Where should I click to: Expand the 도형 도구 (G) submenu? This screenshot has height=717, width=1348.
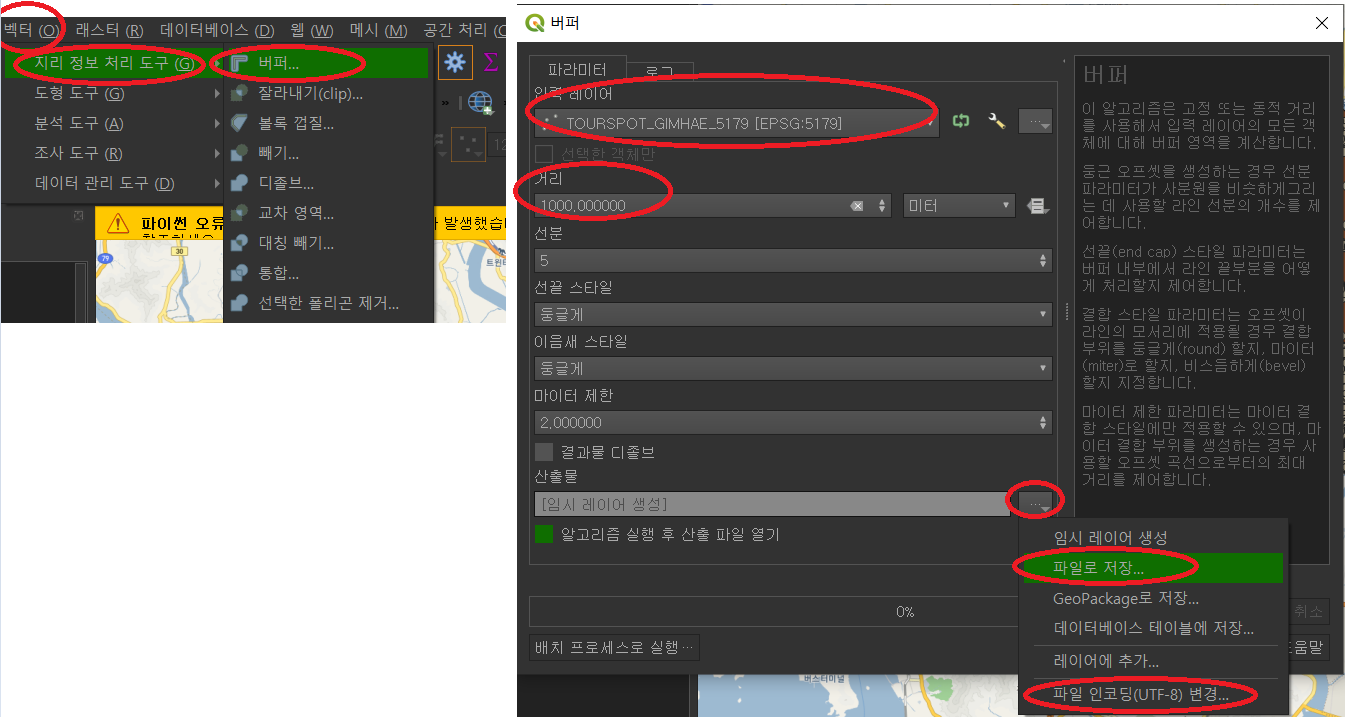(114, 94)
